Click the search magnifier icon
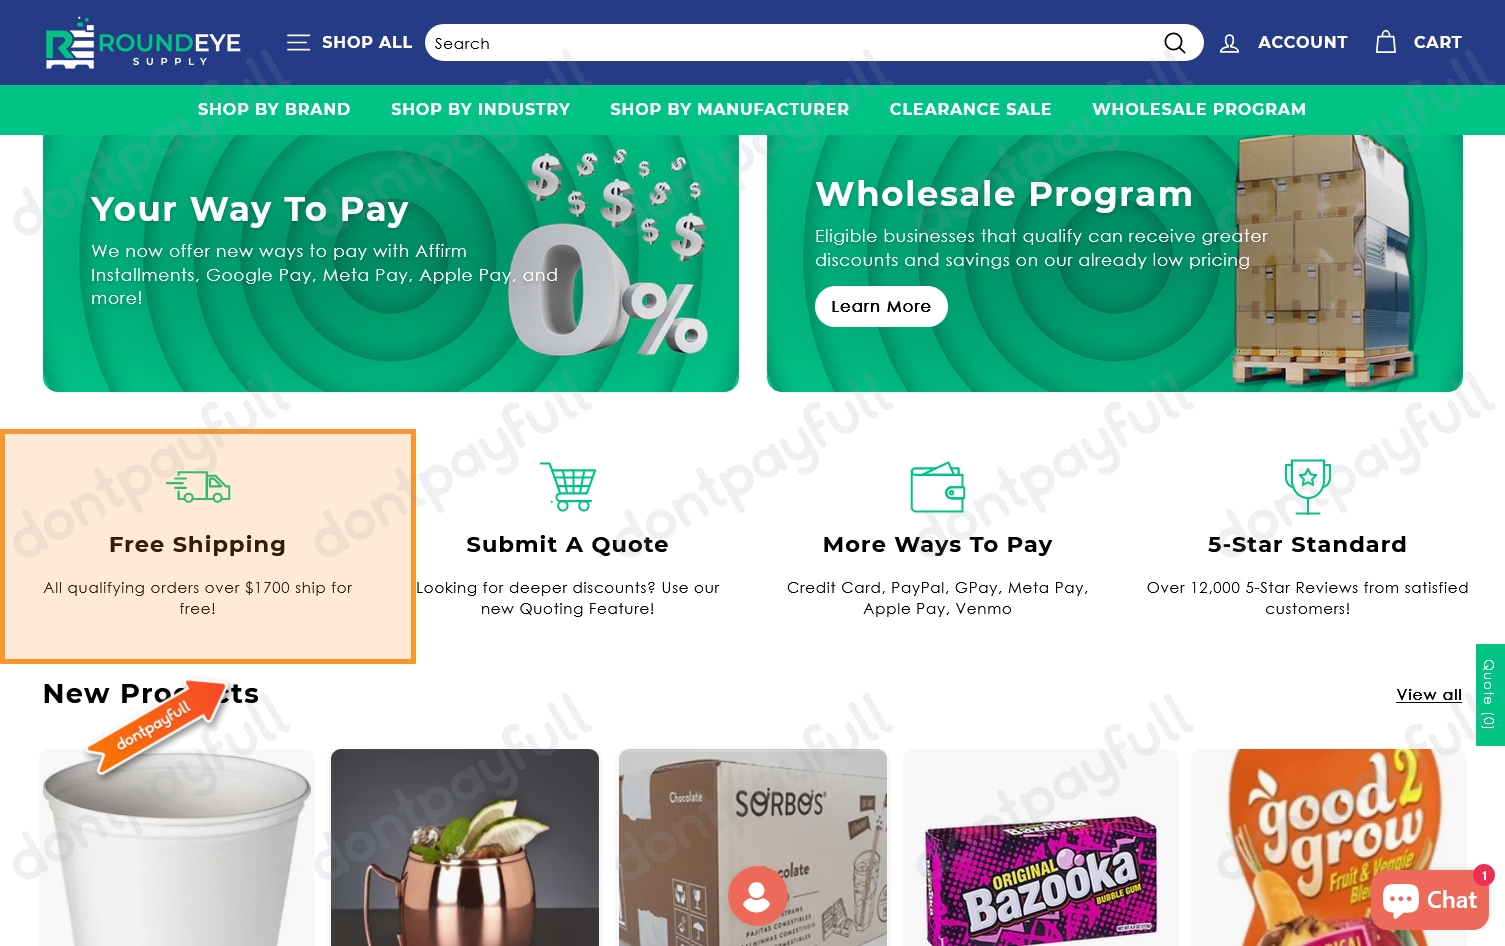 [1174, 43]
